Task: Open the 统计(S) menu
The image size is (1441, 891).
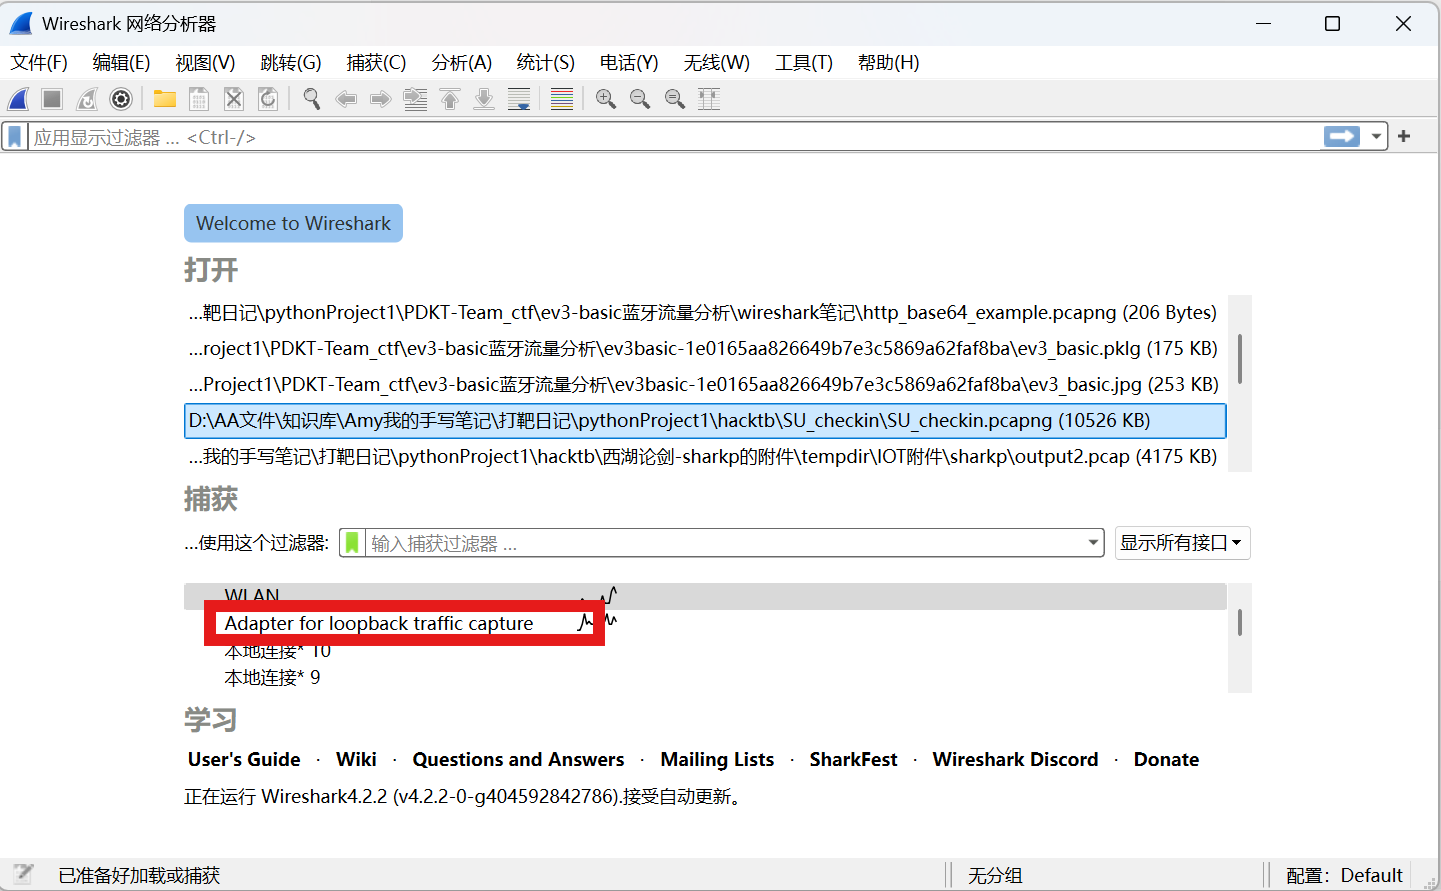Action: [545, 63]
